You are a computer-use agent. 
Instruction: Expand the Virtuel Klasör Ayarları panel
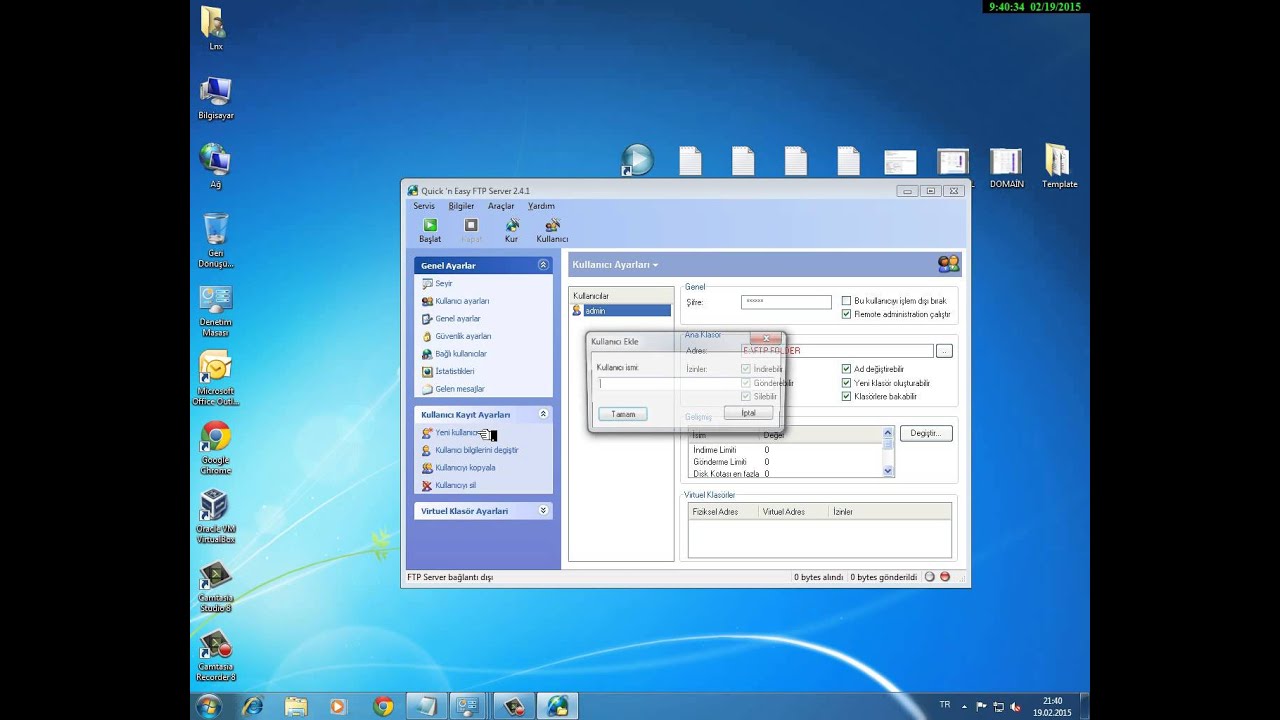[543, 510]
